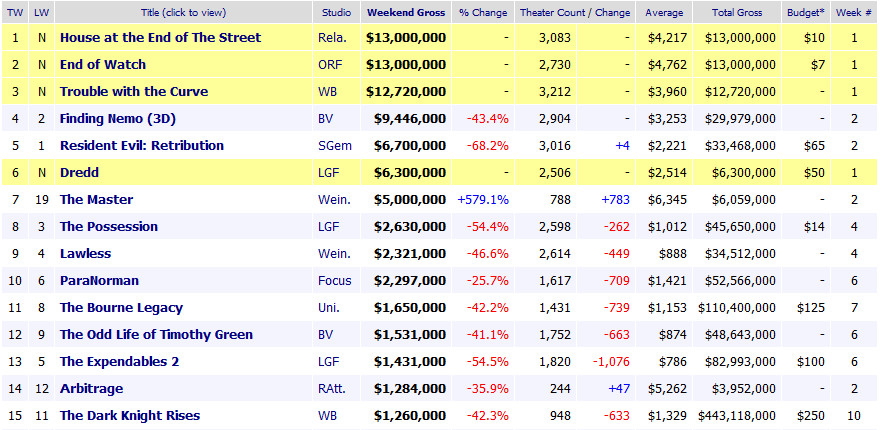
Task: Select the $9,446,000 weekend gross cell
Action: (410, 118)
